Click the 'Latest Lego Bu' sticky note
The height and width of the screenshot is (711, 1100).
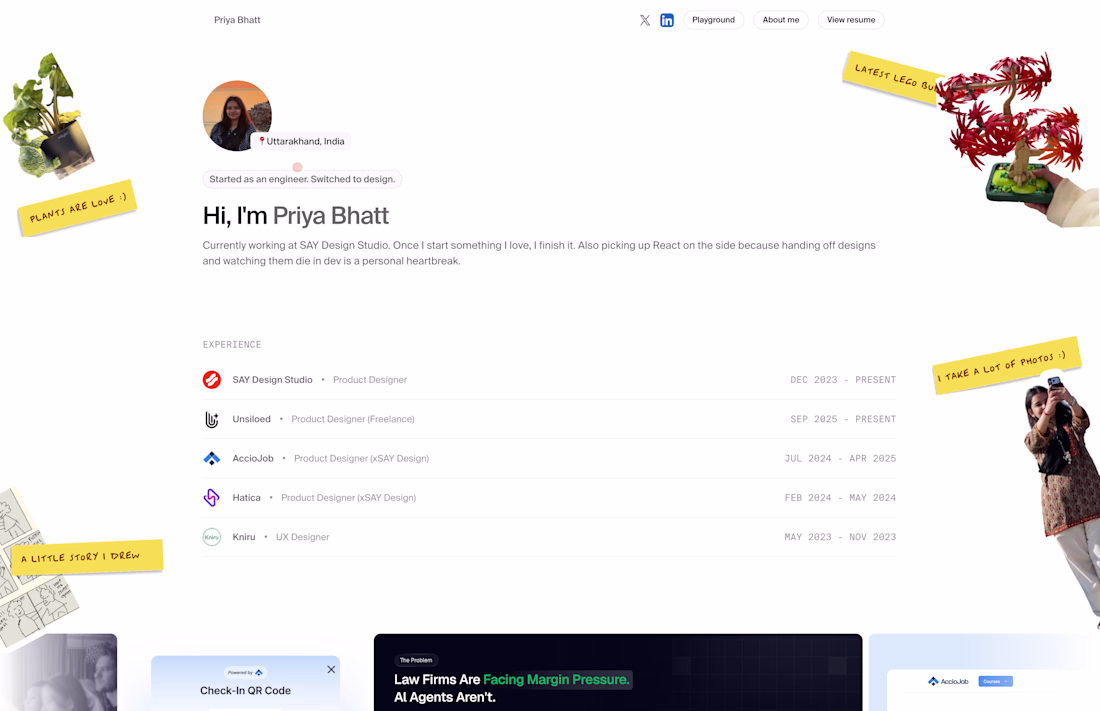891,77
